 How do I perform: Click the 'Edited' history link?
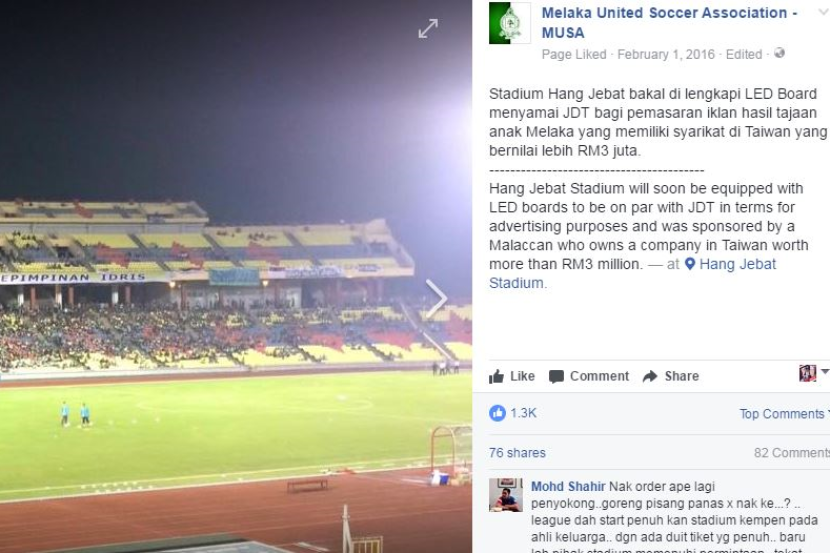[x=743, y=54]
